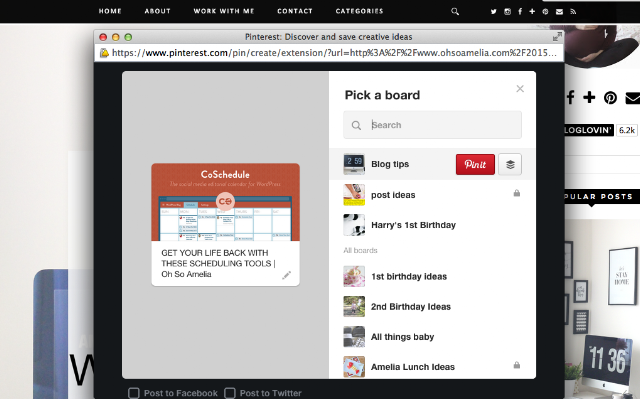The image size is (640, 399).
Task: Open search icon in blog navigation bar
Action: coord(455,11)
